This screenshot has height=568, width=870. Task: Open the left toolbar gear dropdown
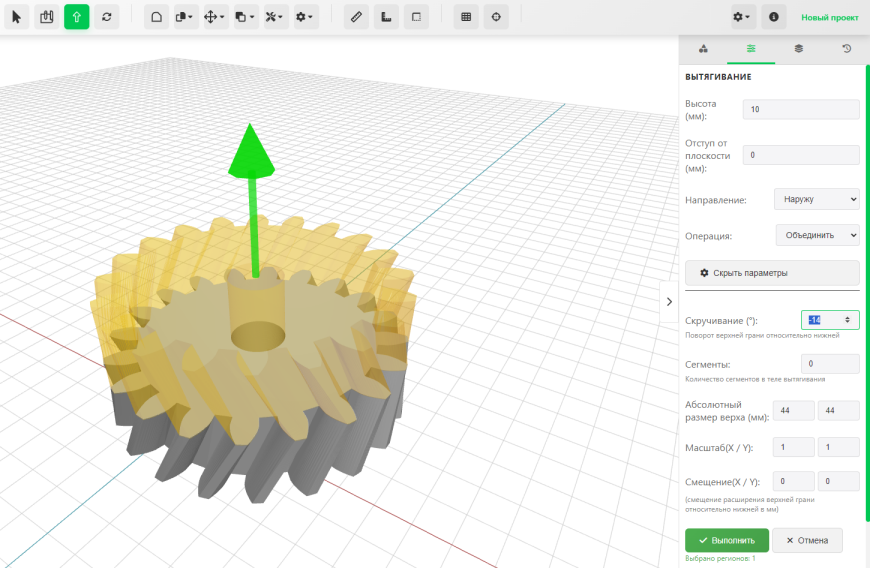[304, 17]
